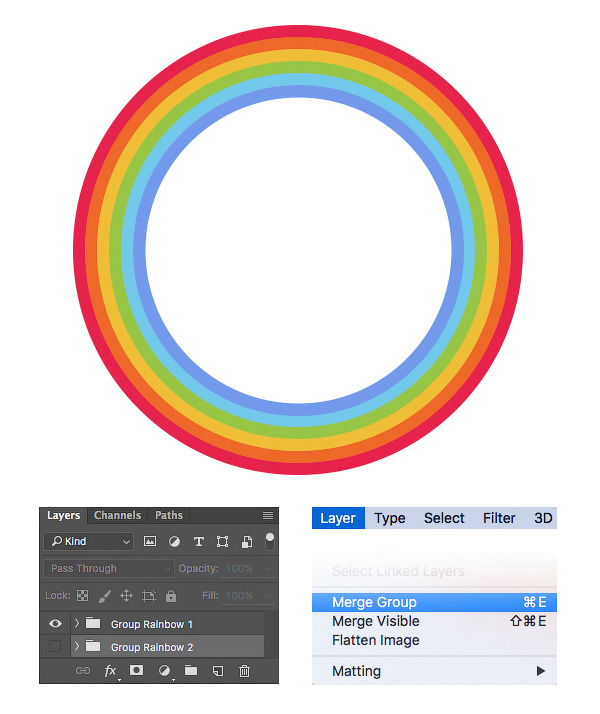Screen dimensions: 600x714
Task: Click the green rainbow ring
Action: pos(298,67)
